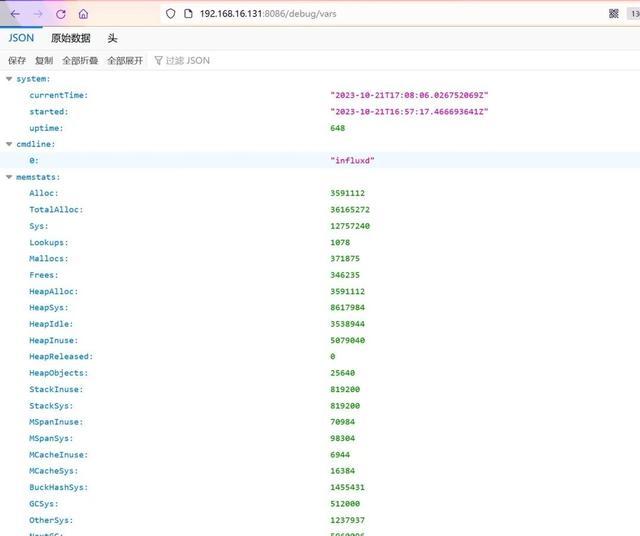Select the Mallocs key

tap(49, 258)
